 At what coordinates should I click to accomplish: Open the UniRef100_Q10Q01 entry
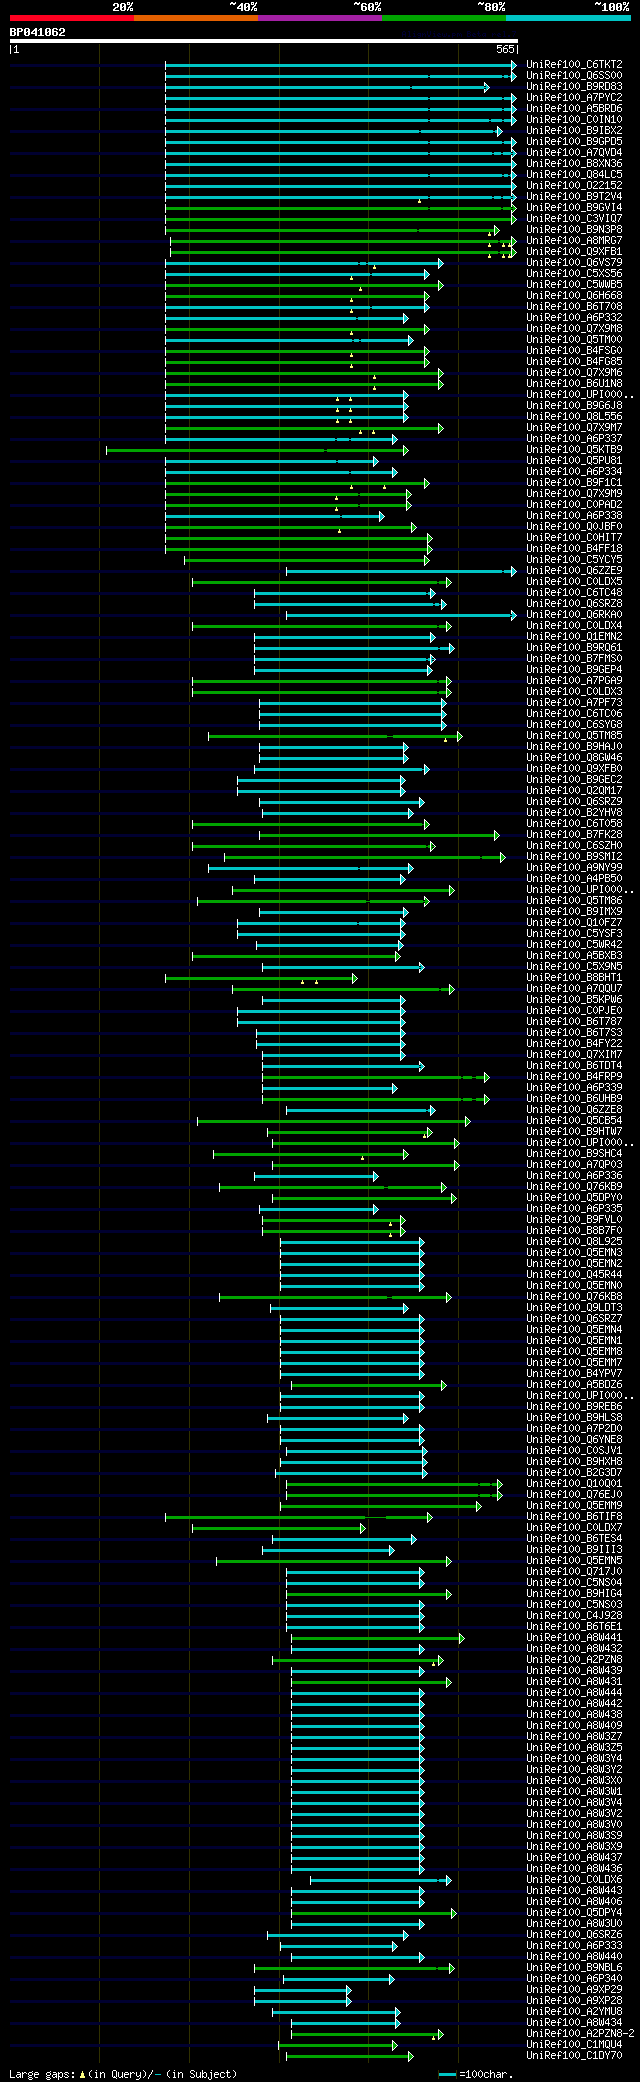tap(574, 1483)
